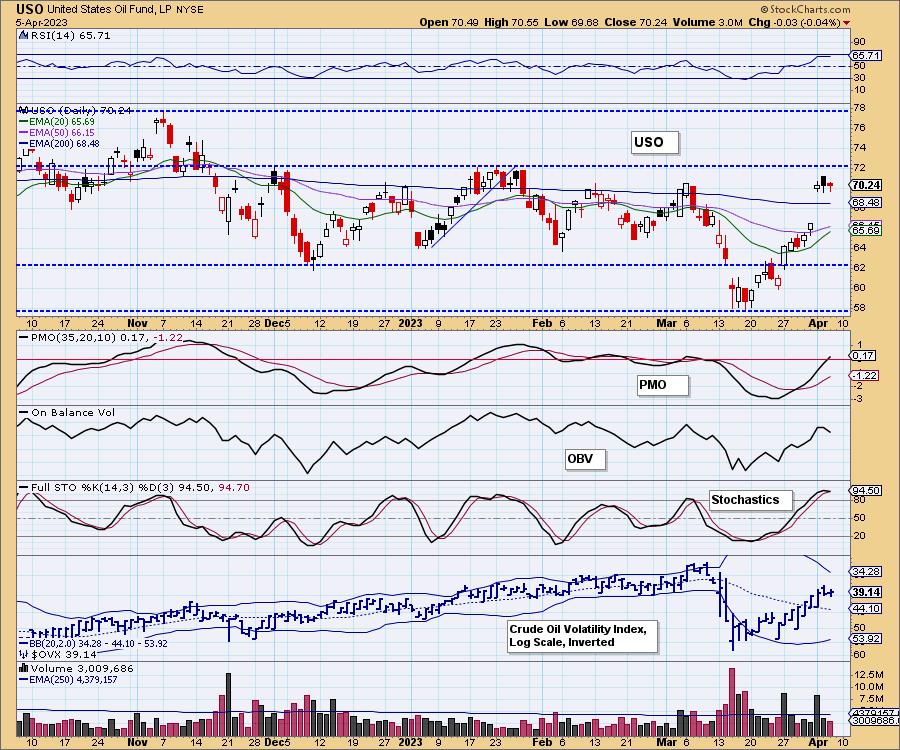
Task: Click the 53.92 lower band tag on right axis
Action: click(866, 639)
